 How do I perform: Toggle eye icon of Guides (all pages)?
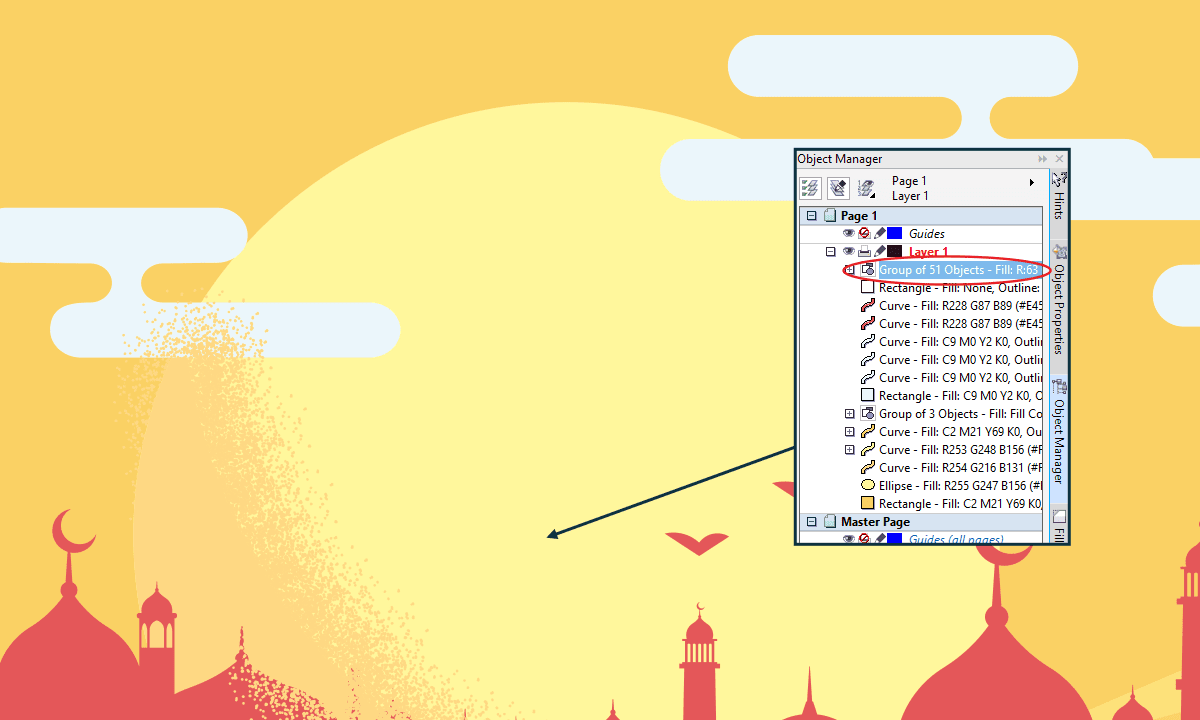tap(849, 539)
